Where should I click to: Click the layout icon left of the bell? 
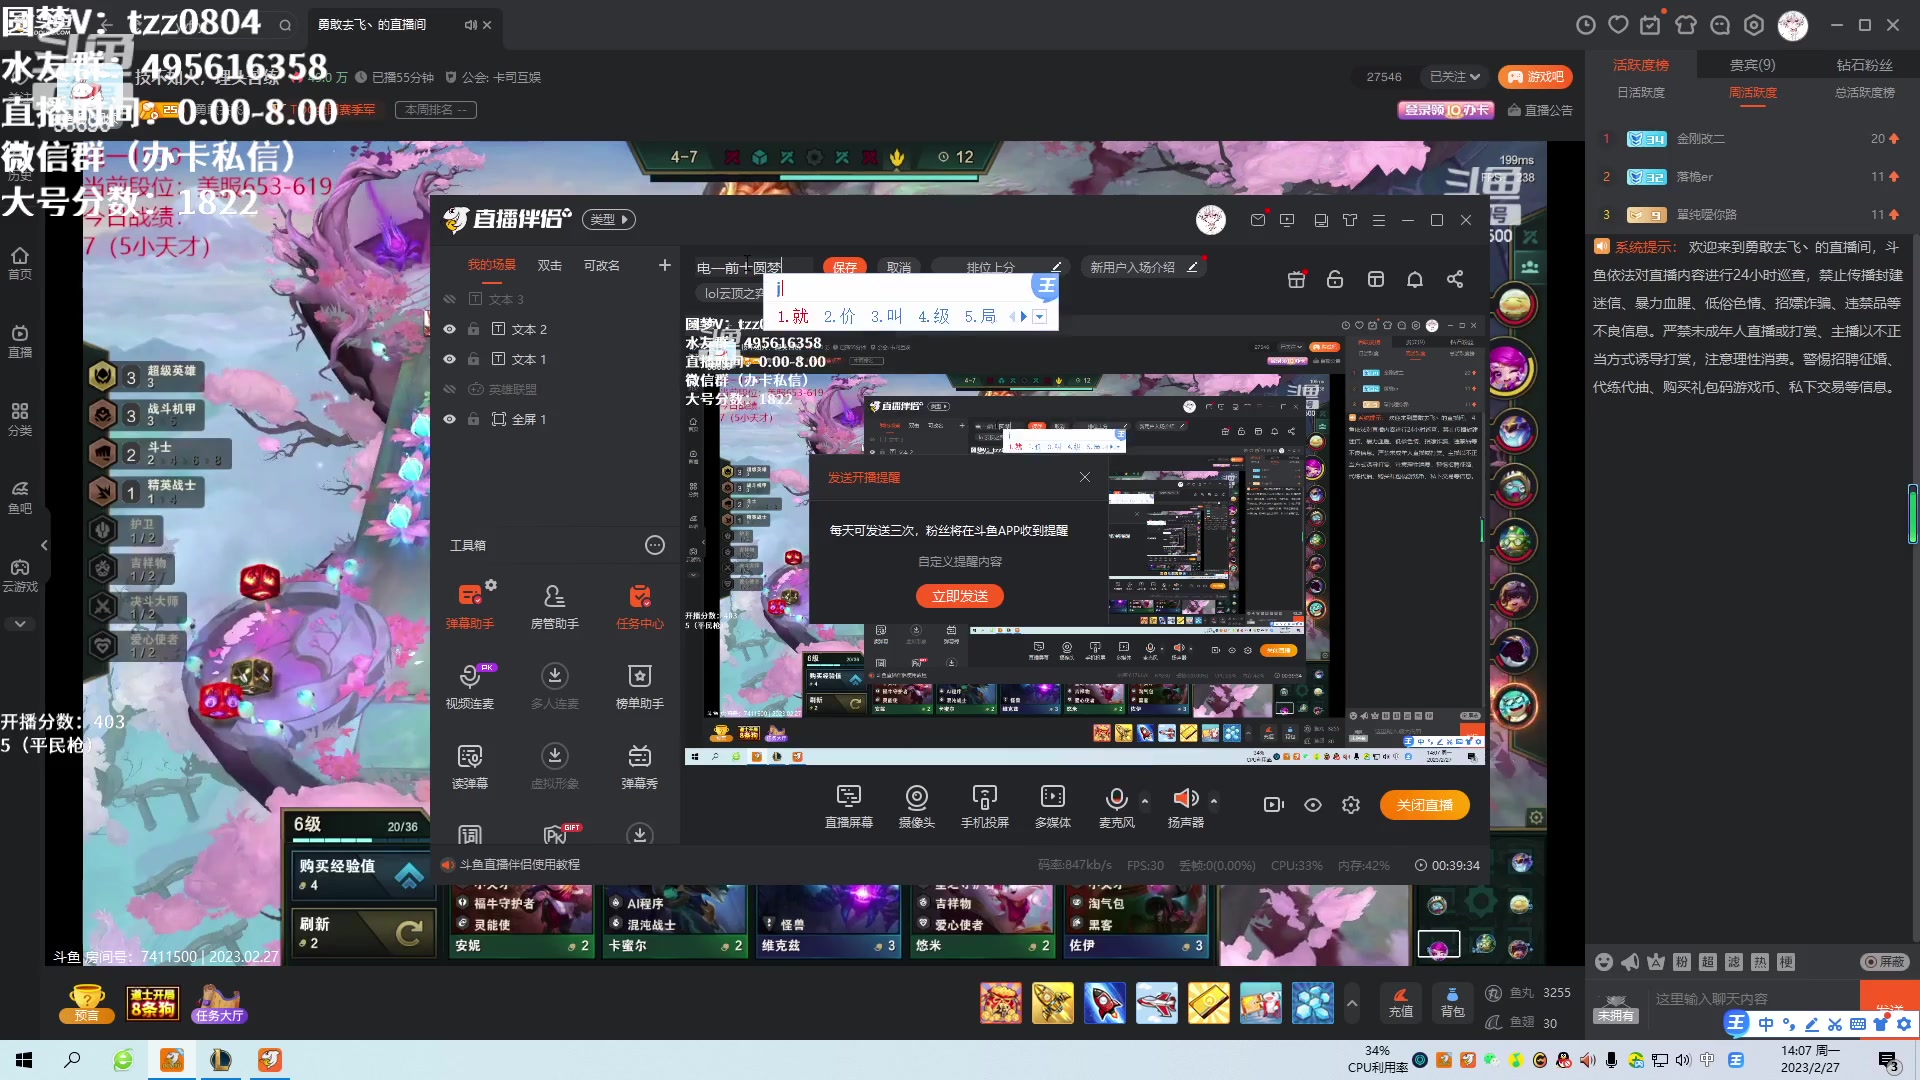coord(1376,279)
